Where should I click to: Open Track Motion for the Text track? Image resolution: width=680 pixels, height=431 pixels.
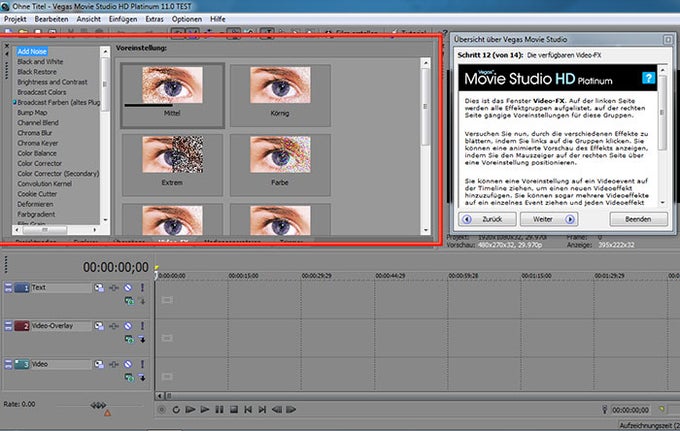tap(99, 287)
